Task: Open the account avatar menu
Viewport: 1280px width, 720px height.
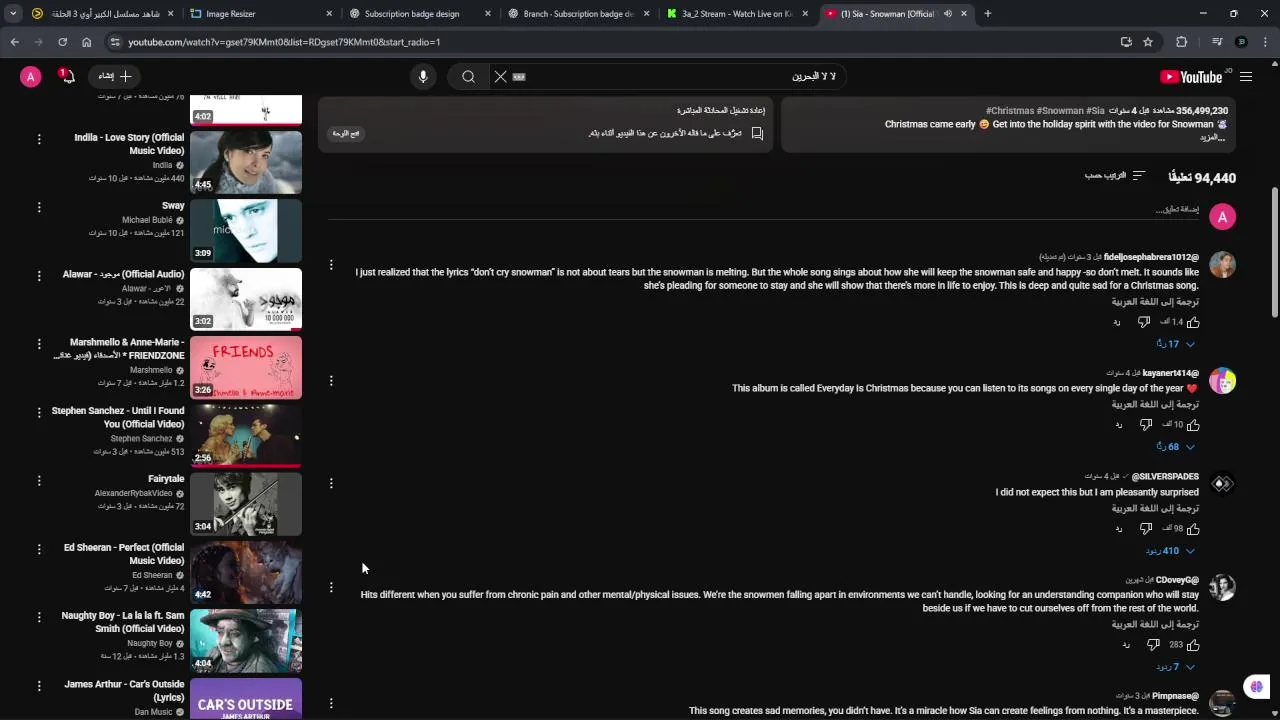Action: click(x=31, y=77)
